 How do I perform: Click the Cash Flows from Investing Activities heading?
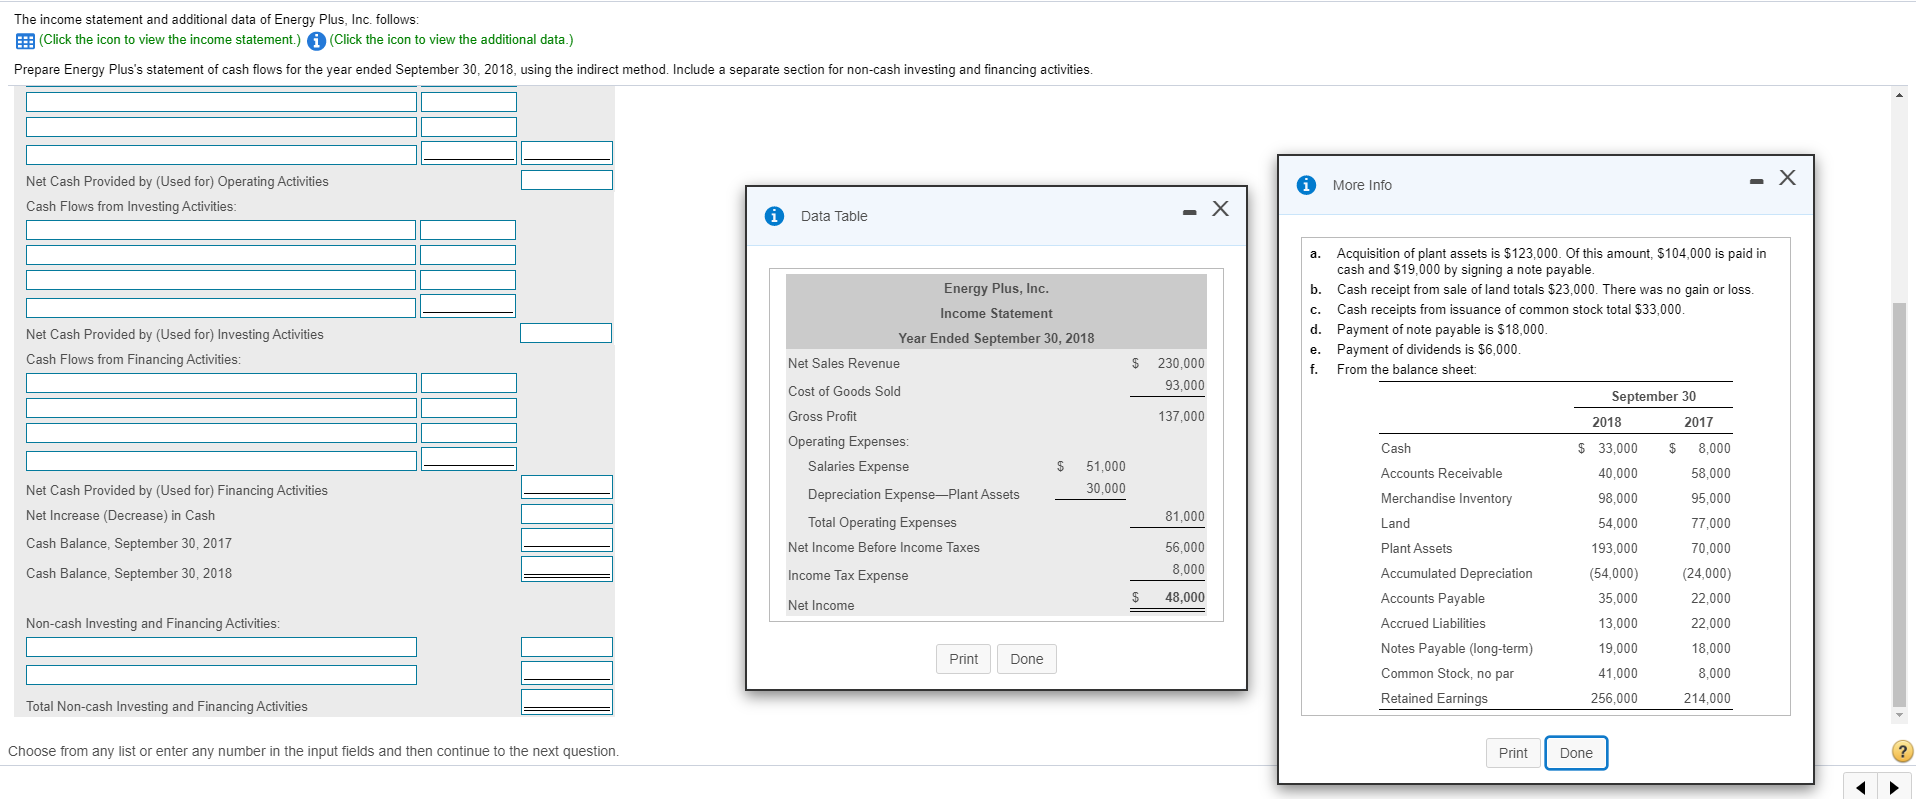[131, 206]
